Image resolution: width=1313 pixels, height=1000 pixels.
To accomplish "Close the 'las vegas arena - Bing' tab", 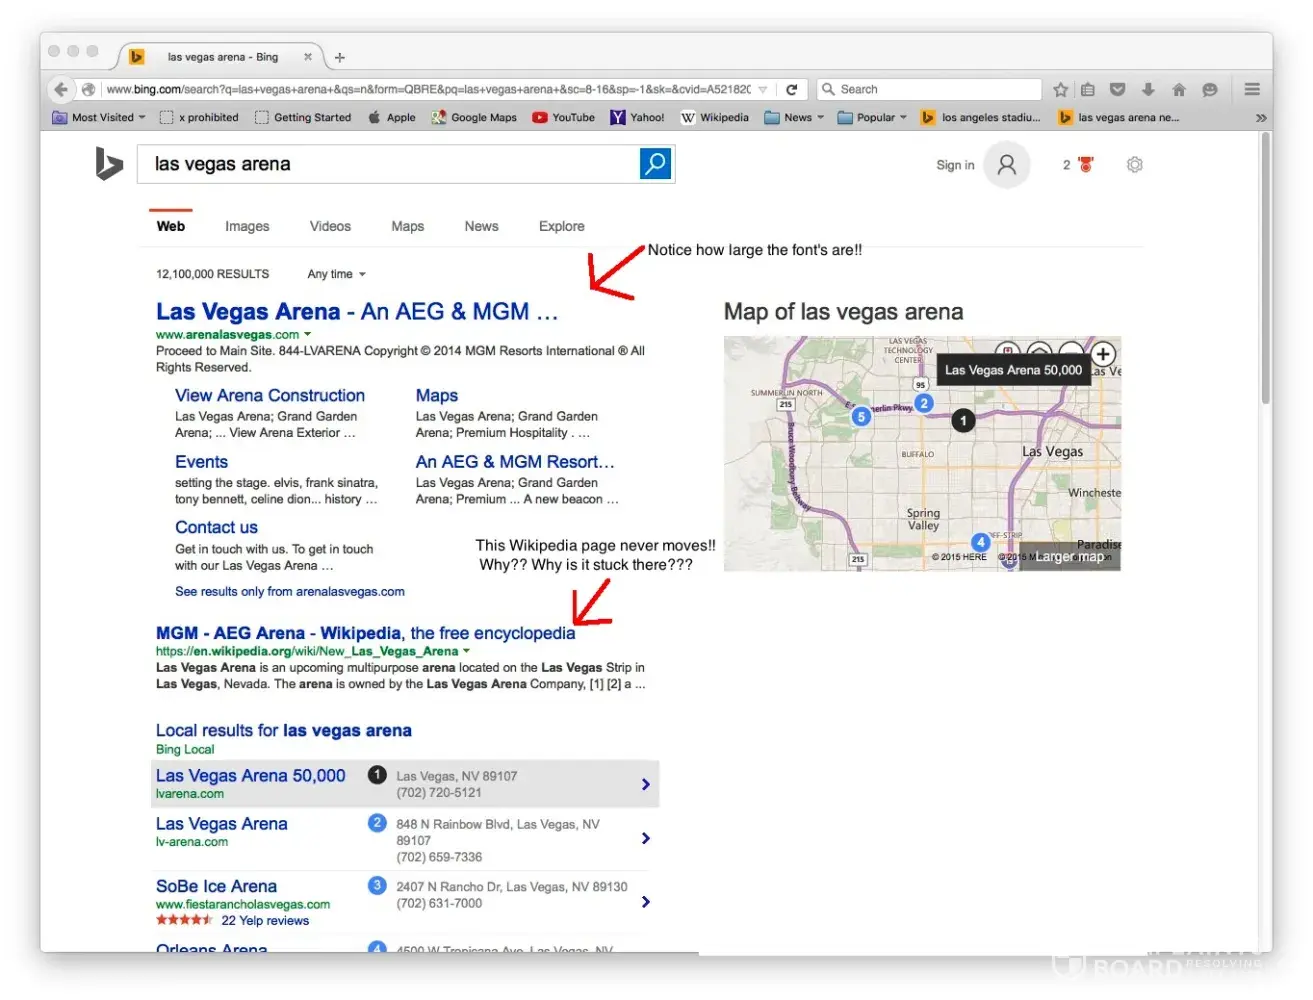I will (x=308, y=57).
